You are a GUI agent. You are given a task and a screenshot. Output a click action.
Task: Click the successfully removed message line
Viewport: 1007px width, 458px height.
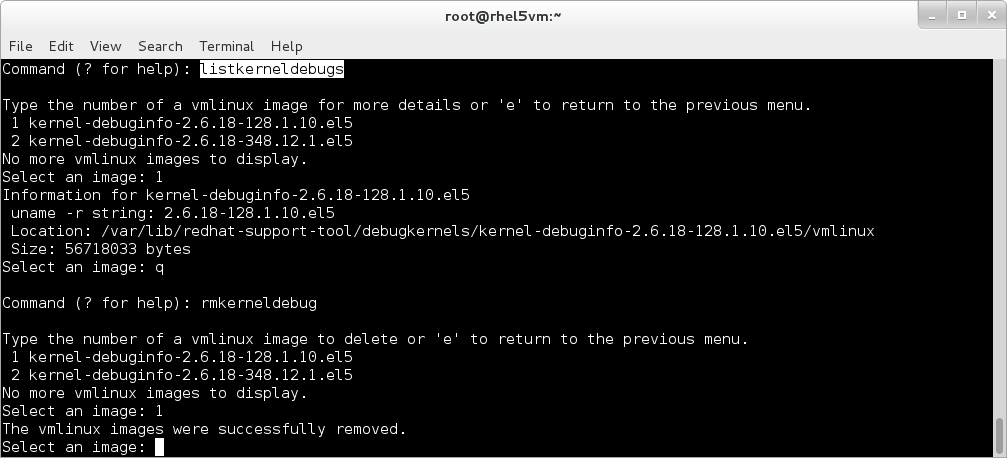[x=204, y=429]
